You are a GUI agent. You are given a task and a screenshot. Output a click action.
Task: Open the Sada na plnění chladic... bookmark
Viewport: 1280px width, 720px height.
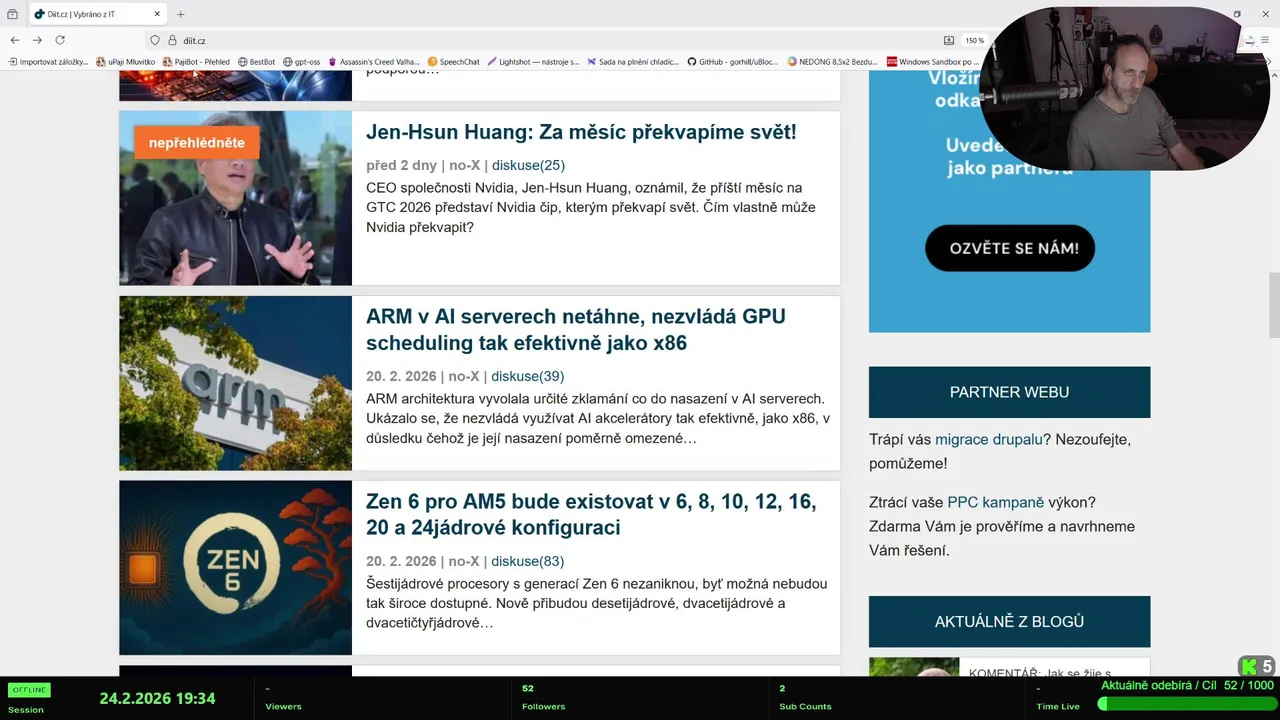click(x=633, y=62)
